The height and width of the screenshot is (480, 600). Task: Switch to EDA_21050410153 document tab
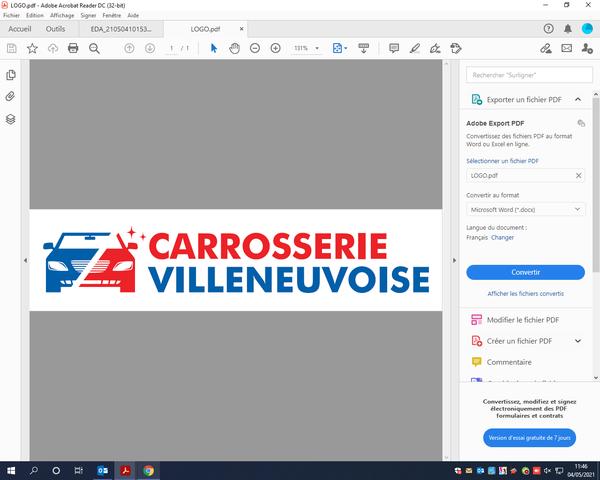(121, 29)
